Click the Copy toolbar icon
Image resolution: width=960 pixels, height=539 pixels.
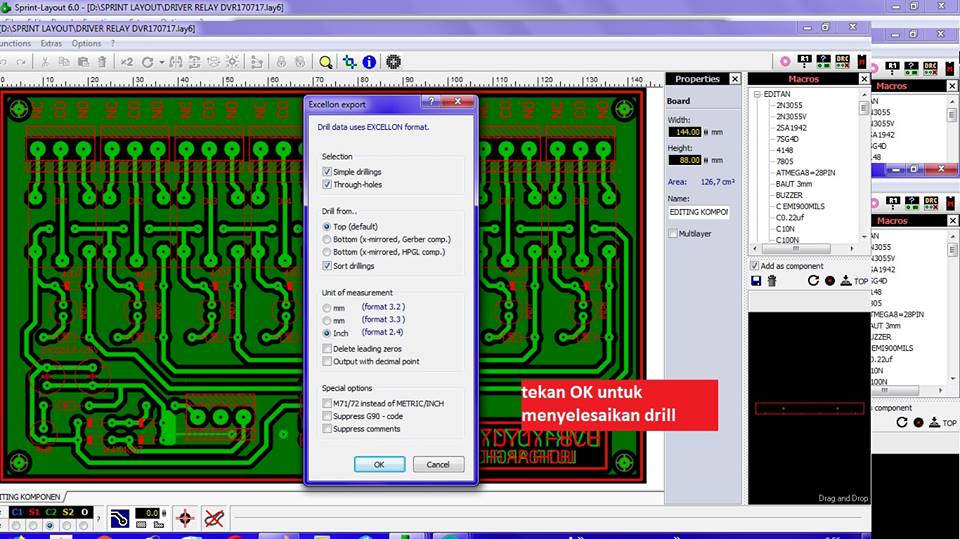(x=64, y=62)
